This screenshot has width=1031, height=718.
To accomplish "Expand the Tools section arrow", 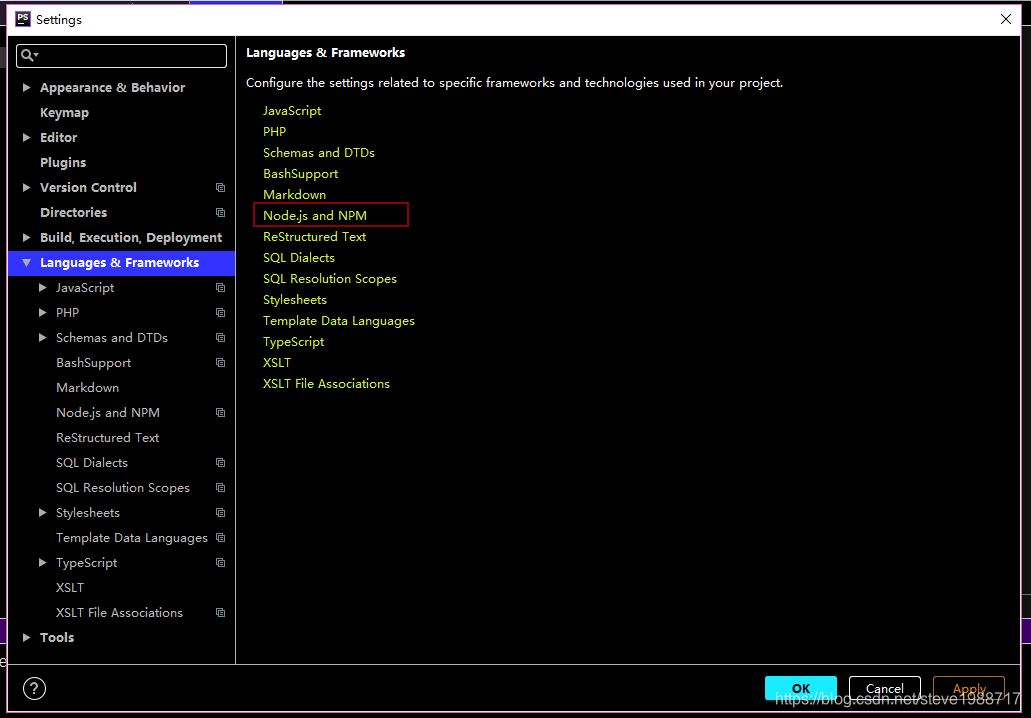I will point(26,637).
